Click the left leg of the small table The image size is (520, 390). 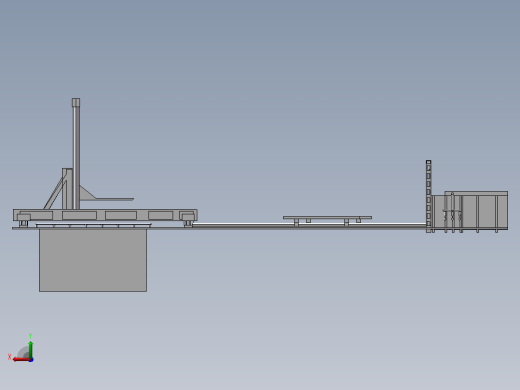[x=296, y=222]
